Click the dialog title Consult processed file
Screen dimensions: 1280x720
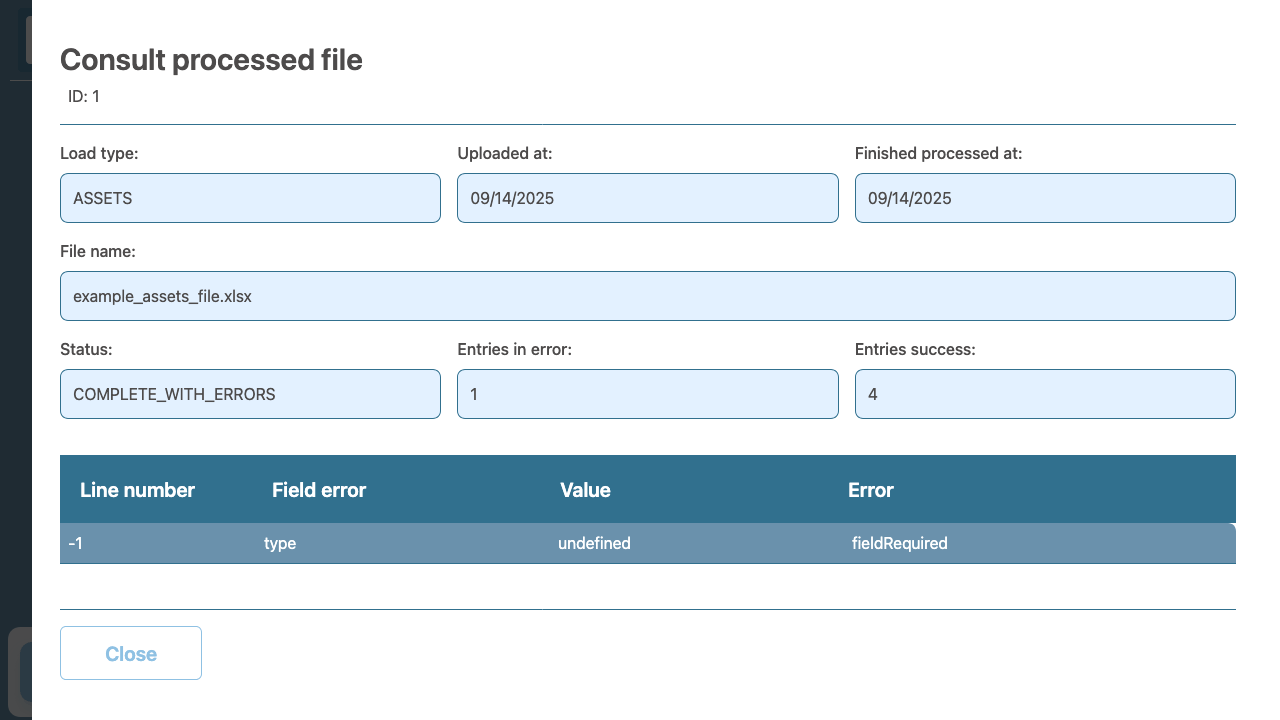(211, 60)
